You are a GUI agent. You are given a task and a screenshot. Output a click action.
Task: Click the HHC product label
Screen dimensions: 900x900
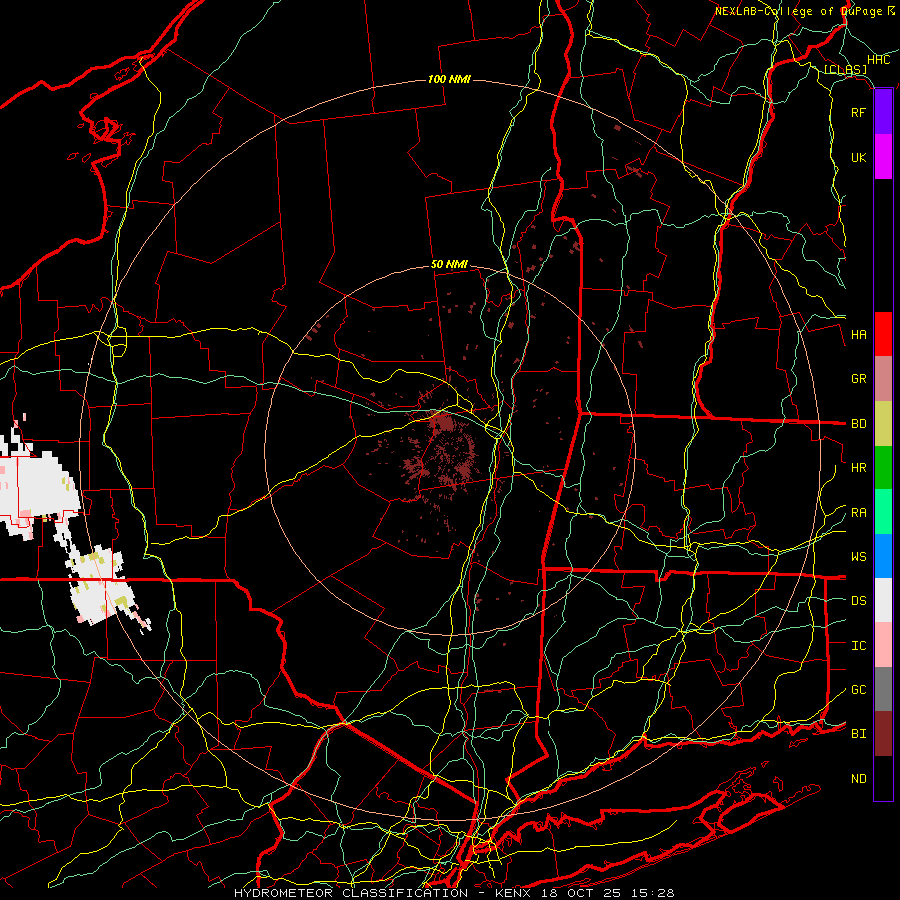tap(878, 60)
